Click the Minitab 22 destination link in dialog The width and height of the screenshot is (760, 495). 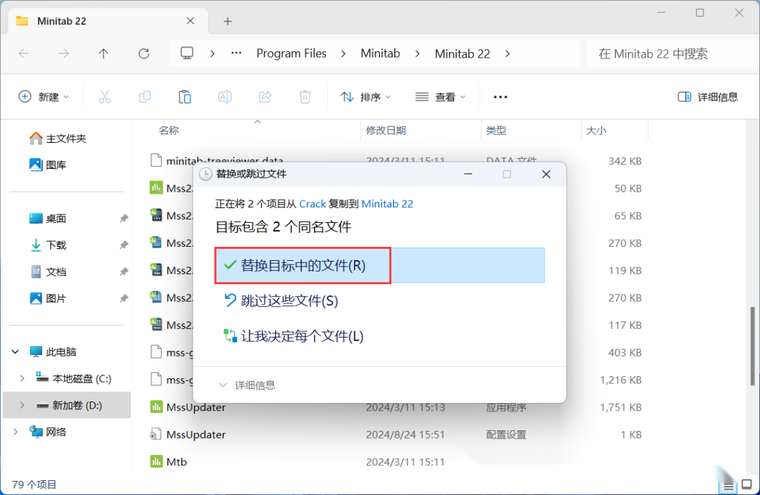[387, 204]
